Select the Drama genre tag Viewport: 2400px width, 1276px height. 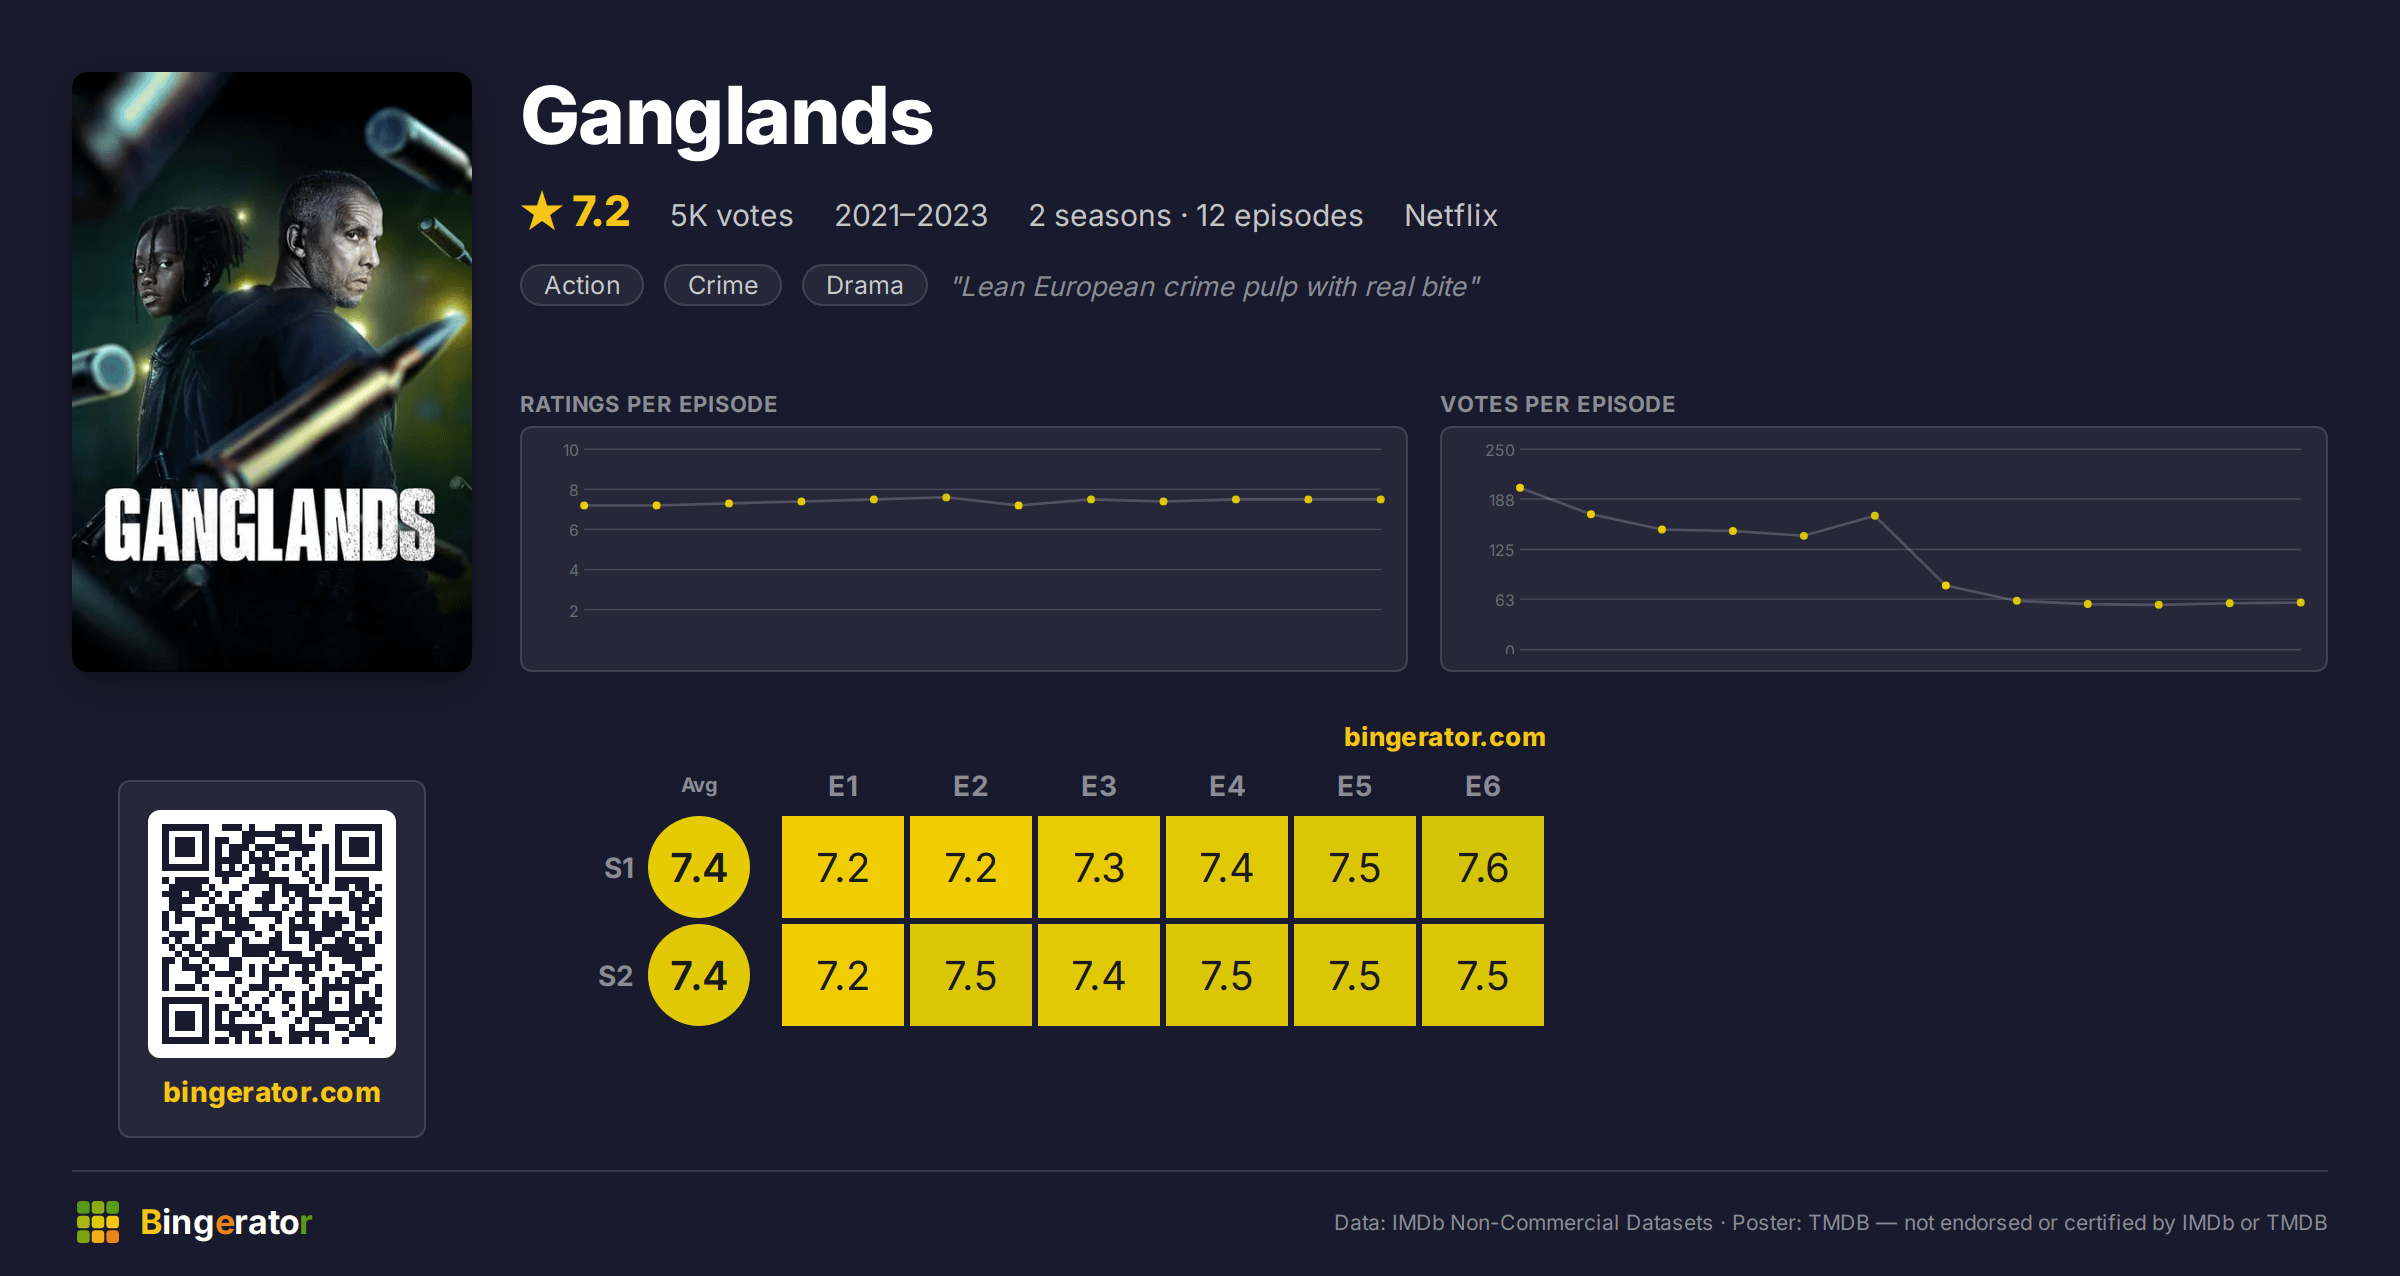tap(865, 285)
